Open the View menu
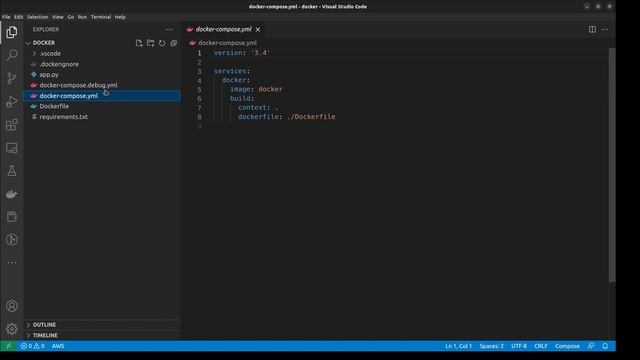The image size is (640, 360). (x=58, y=17)
